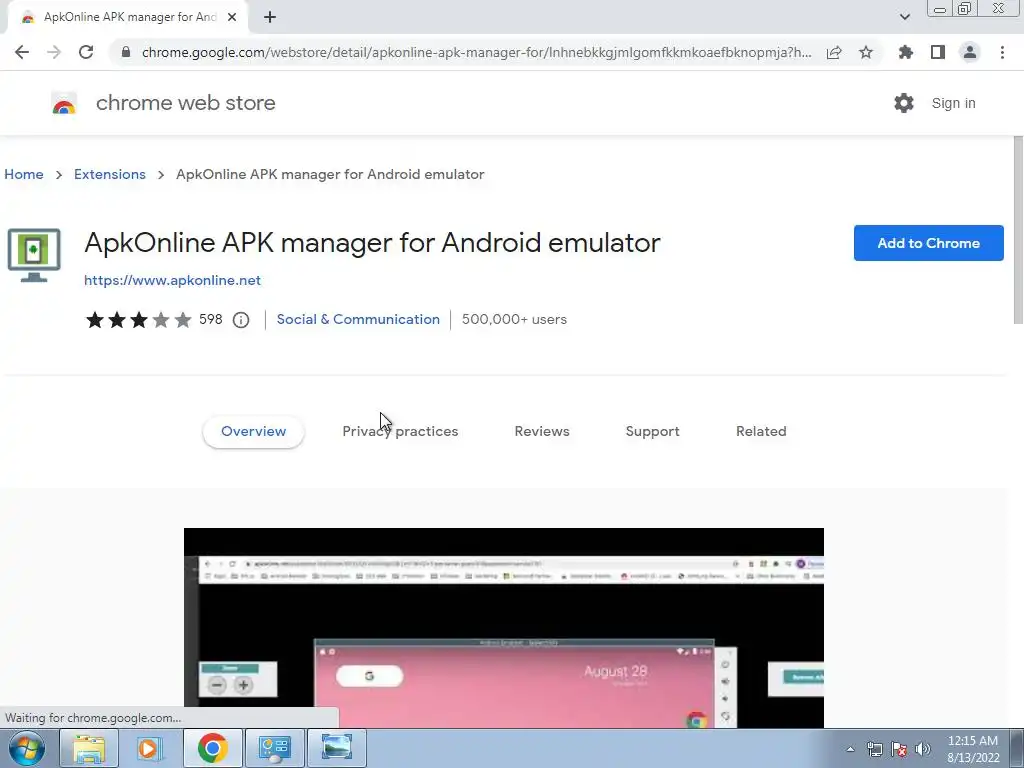Viewport: 1024px width, 768px height.
Task: Select the Overview tab
Action: [x=253, y=431]
